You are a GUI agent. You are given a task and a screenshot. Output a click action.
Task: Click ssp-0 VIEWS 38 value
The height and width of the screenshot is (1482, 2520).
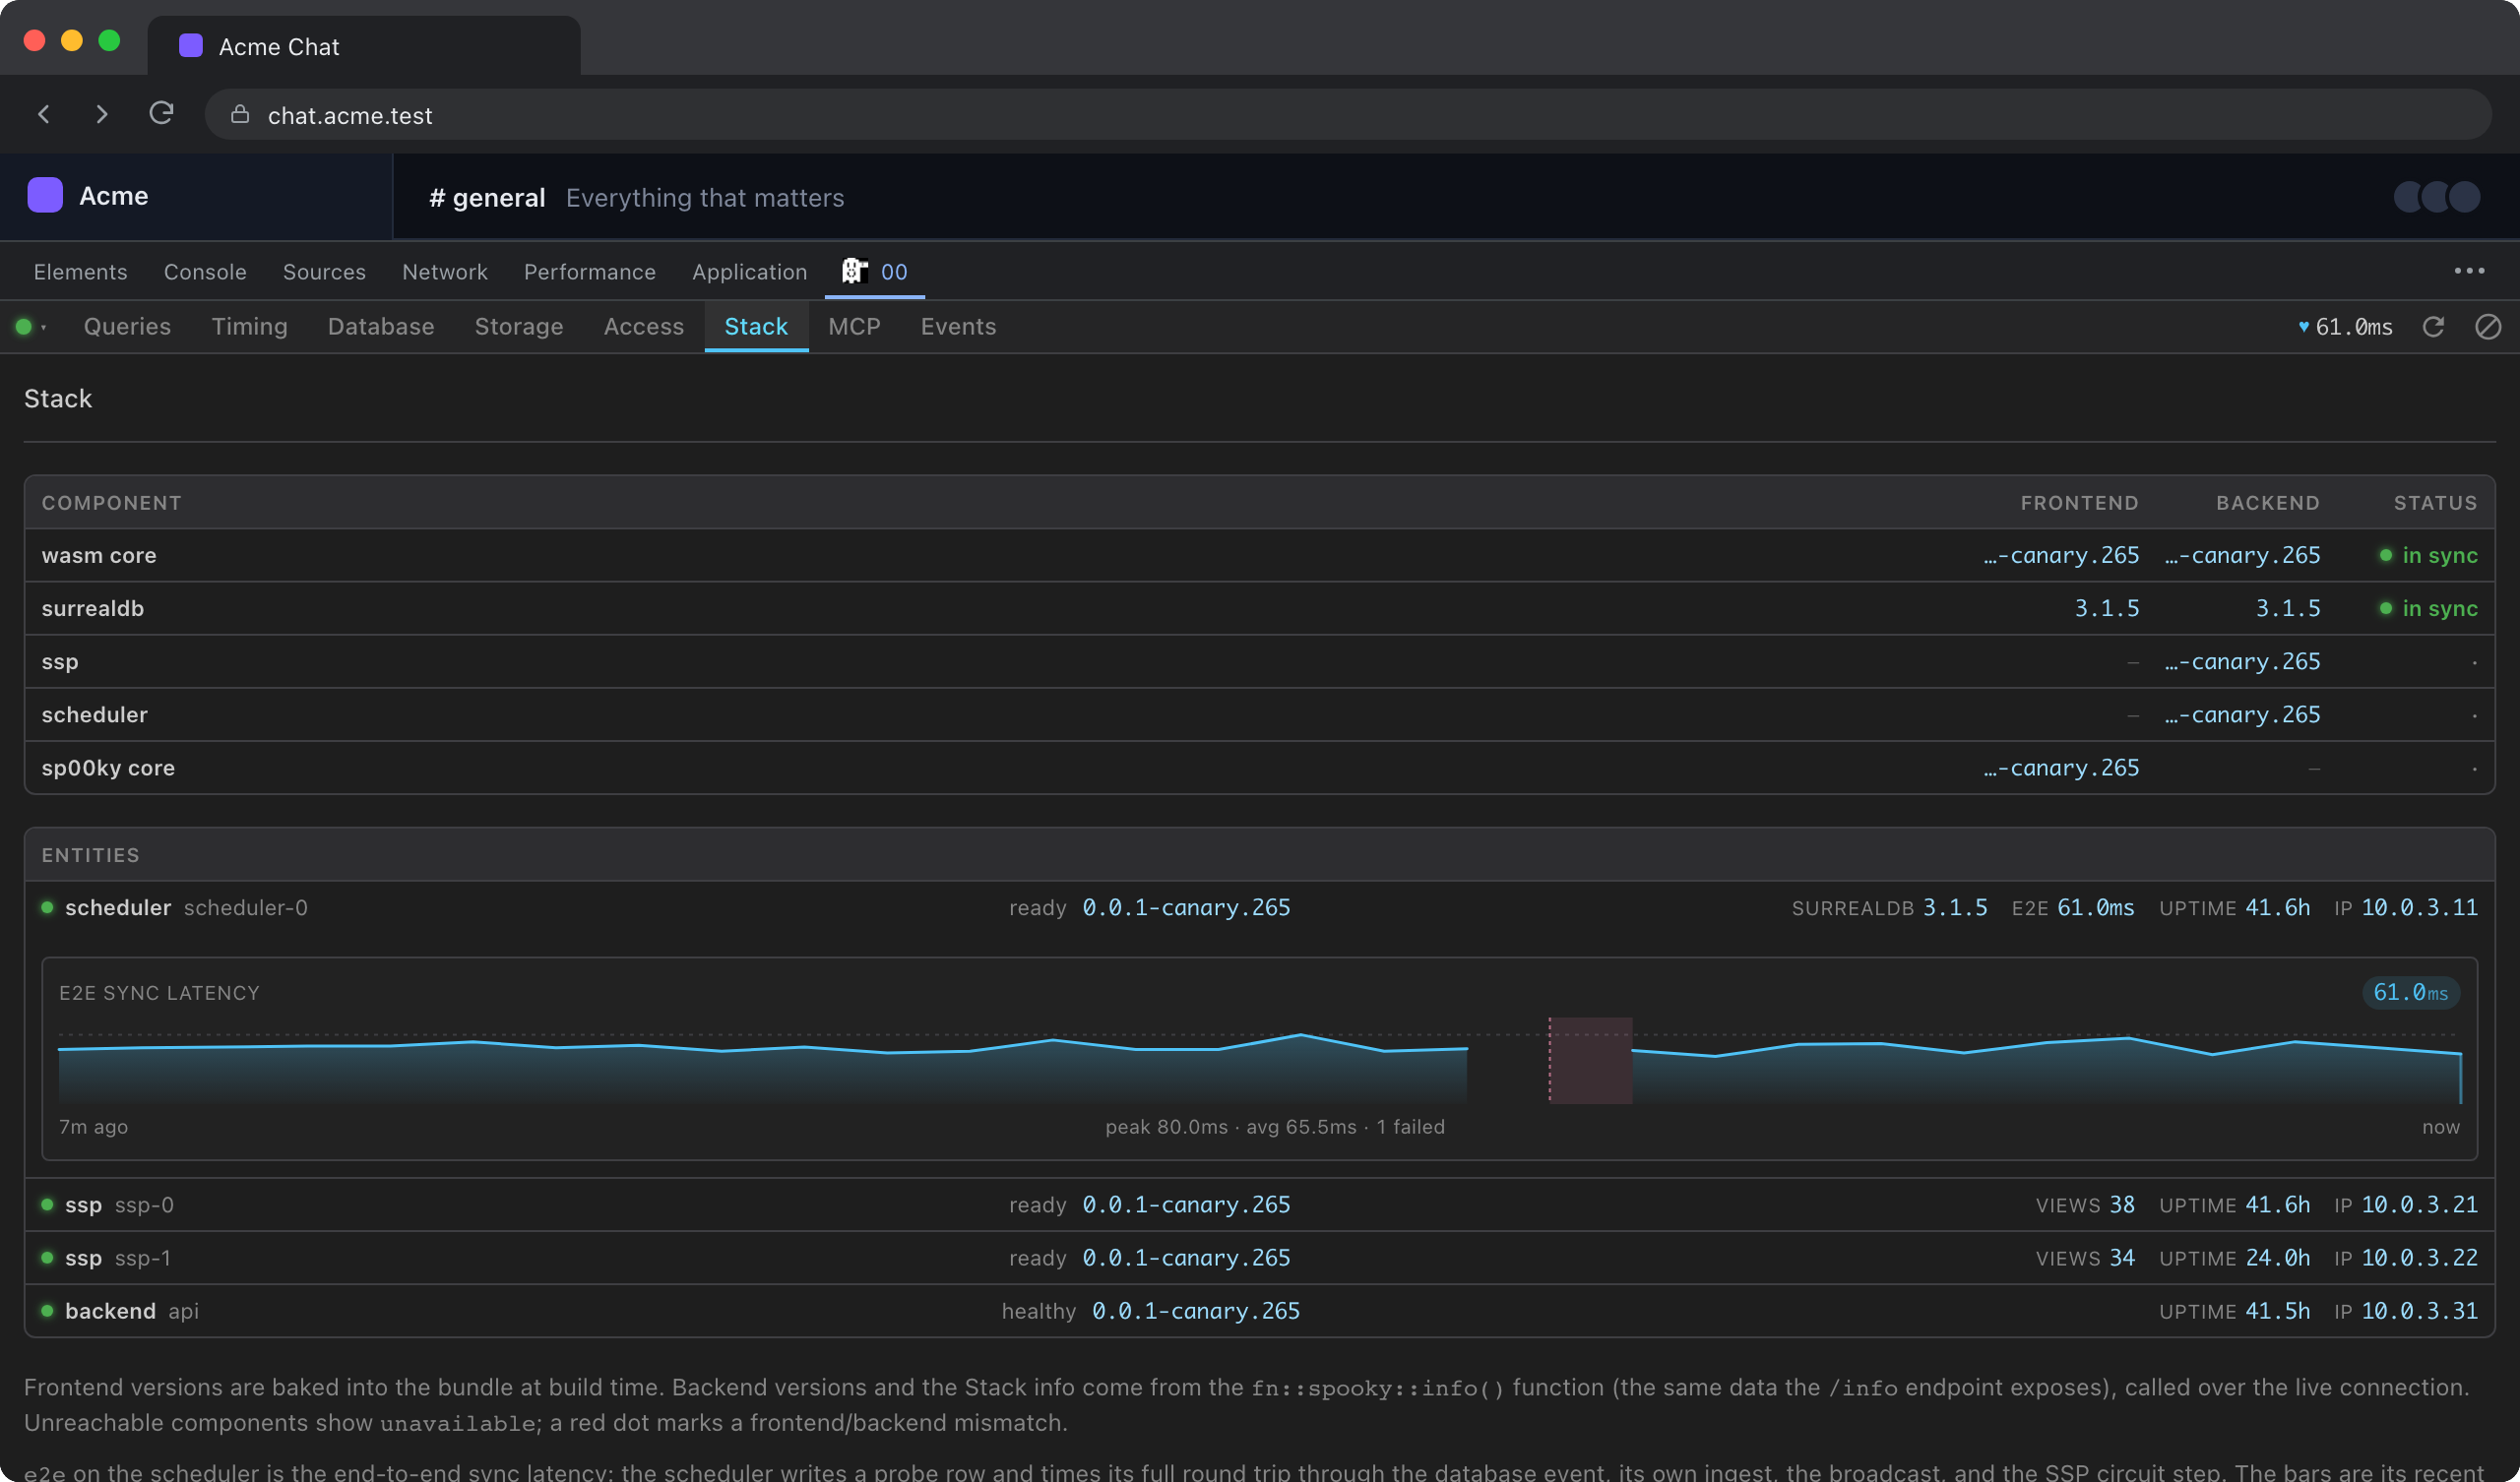tap(2122, 1204)
